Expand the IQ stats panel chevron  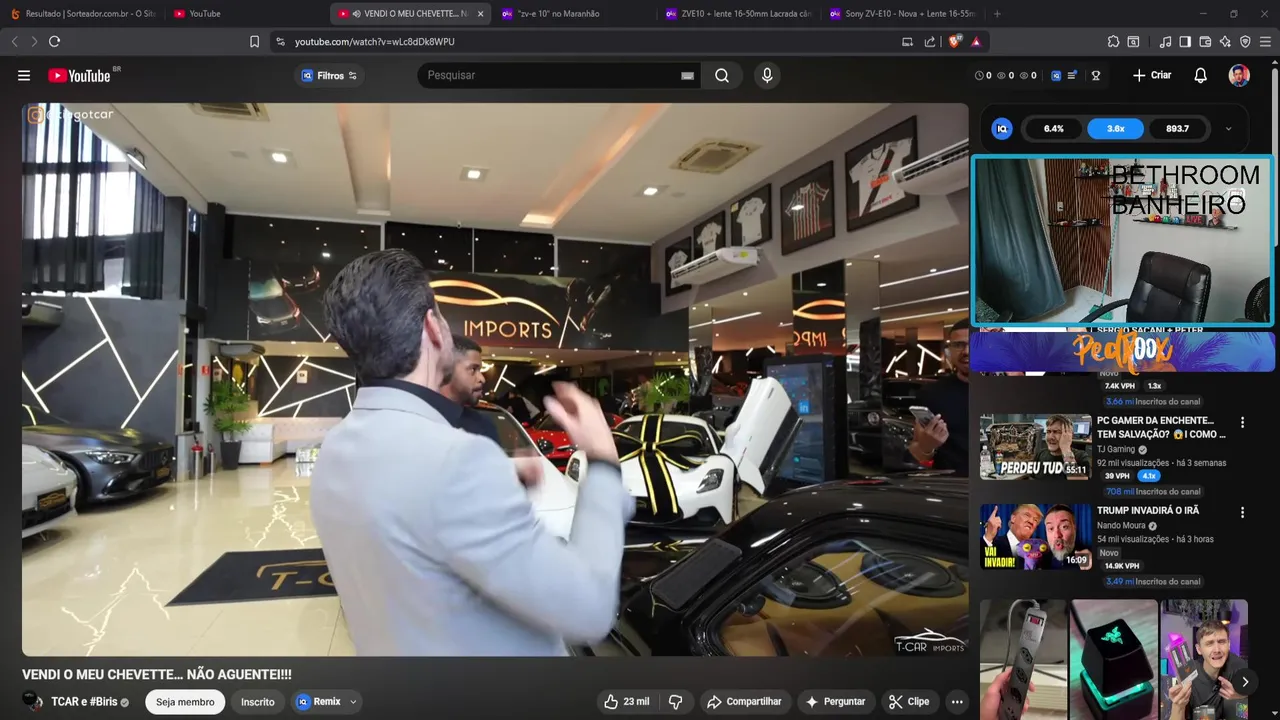pyautogui.click(x=1228, y=128)
